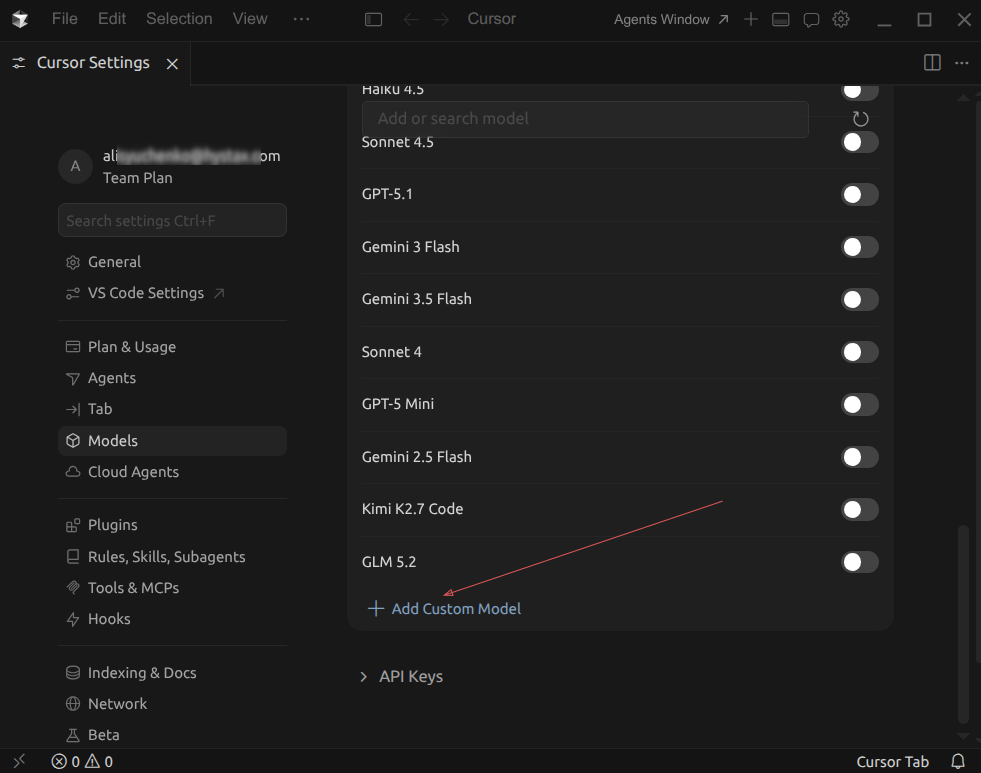Open the Agents Window
Image resolution: width=981 pixels, height=773 pixels.
tap(671, 19)
